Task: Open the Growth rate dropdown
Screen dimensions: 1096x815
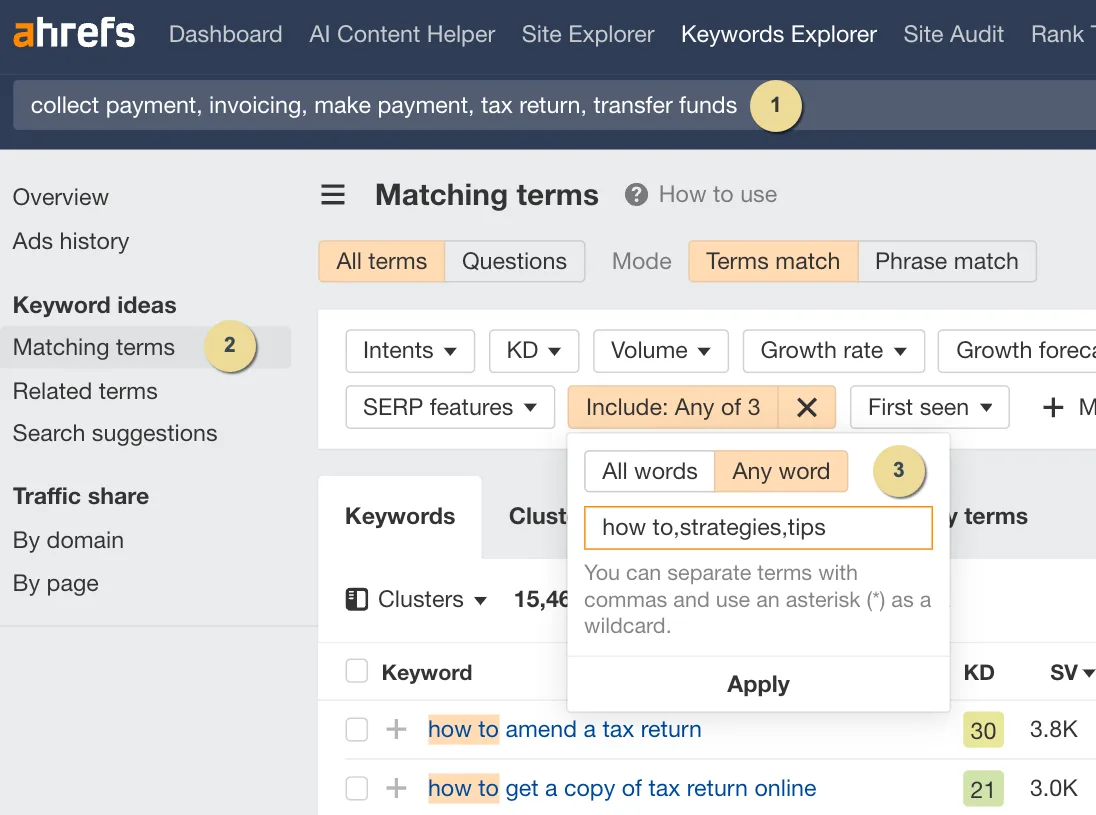Action: point(833,350)
